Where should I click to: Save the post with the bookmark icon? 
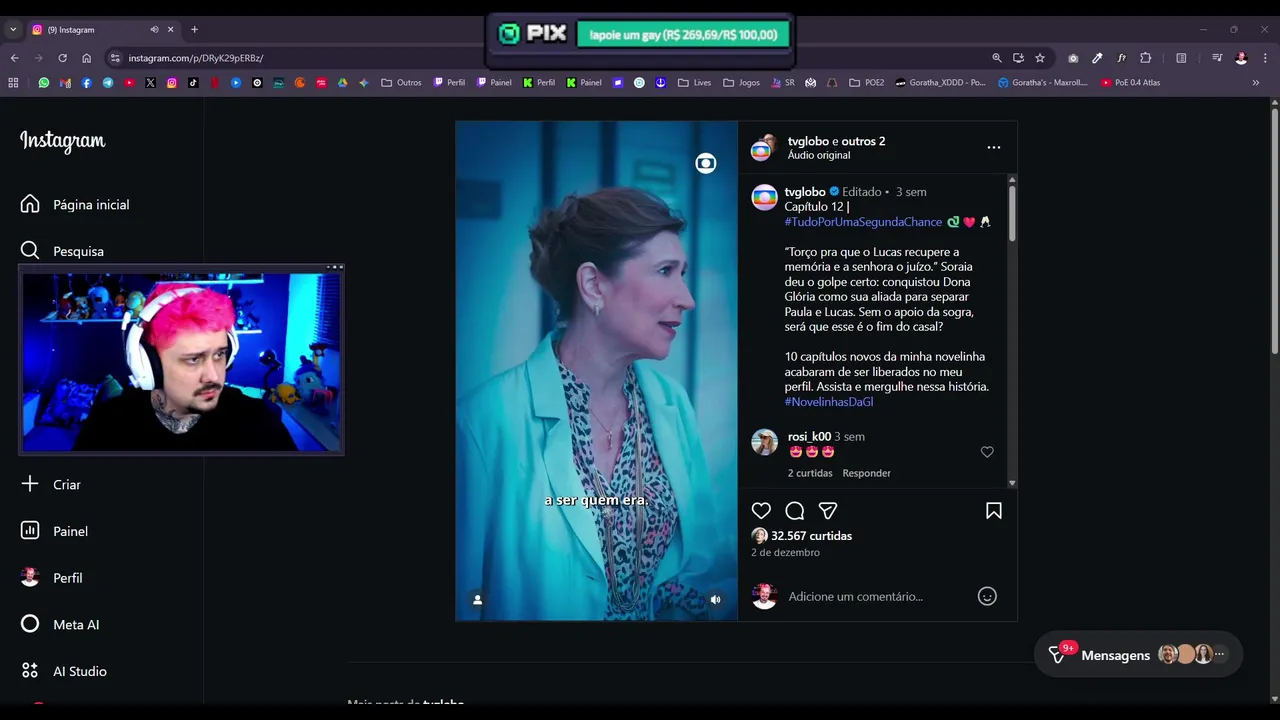(994, 511)
